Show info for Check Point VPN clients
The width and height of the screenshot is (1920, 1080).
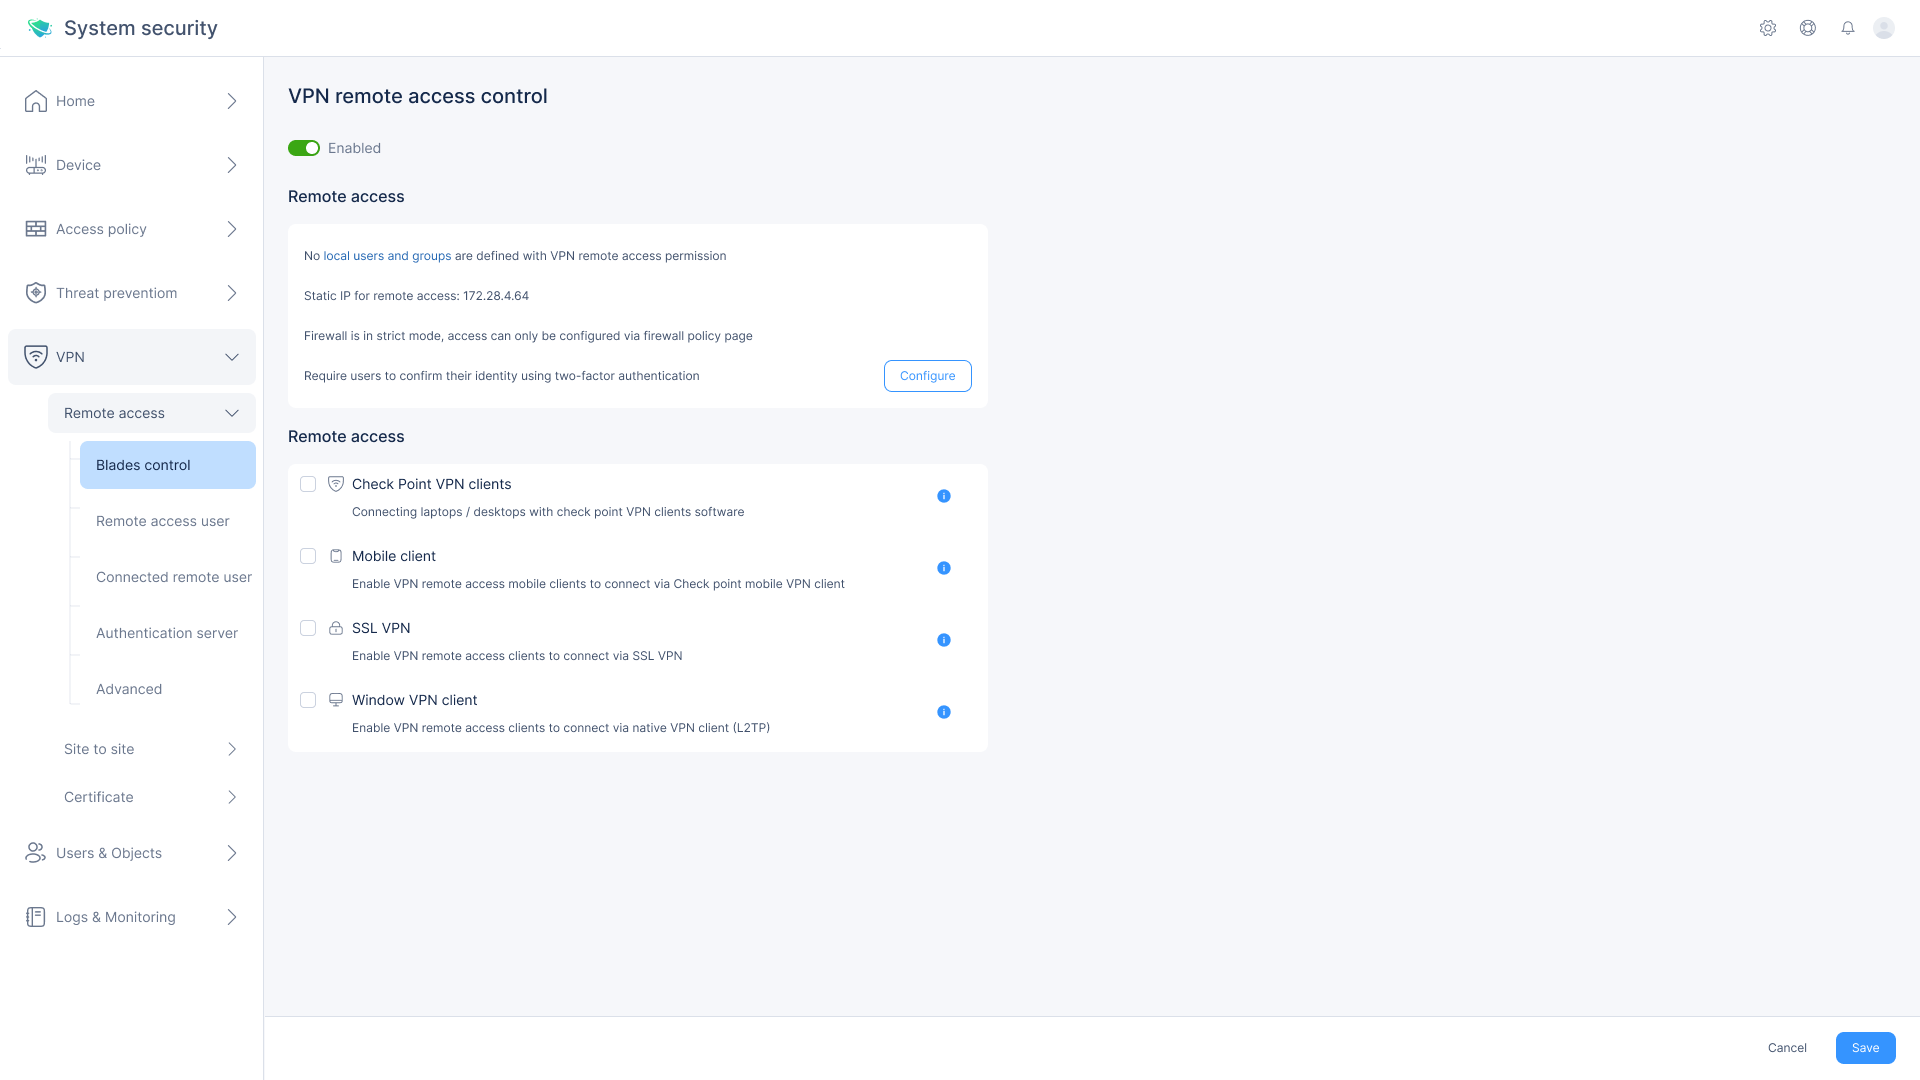click(x=944, y=496)
